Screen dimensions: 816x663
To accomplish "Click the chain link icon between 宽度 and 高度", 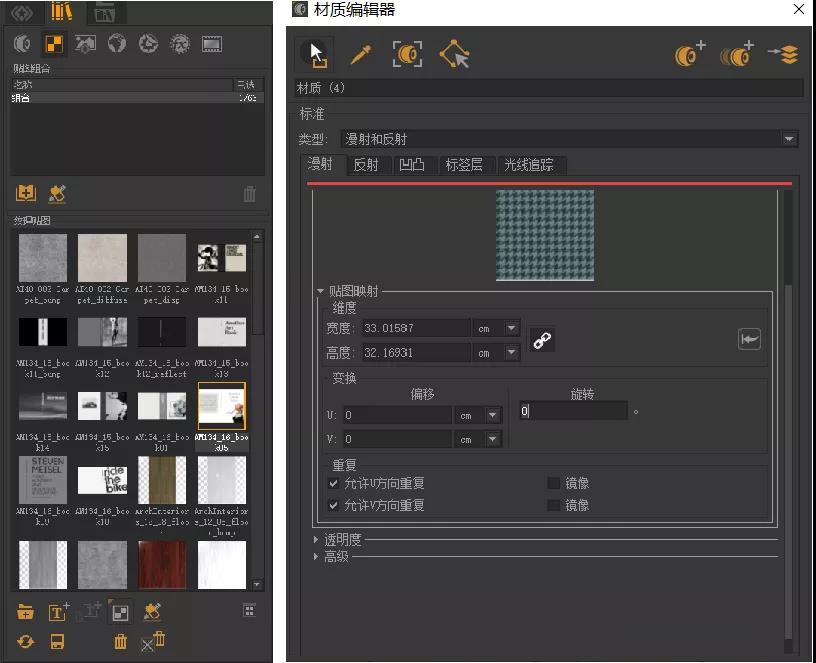I will 542,338.
